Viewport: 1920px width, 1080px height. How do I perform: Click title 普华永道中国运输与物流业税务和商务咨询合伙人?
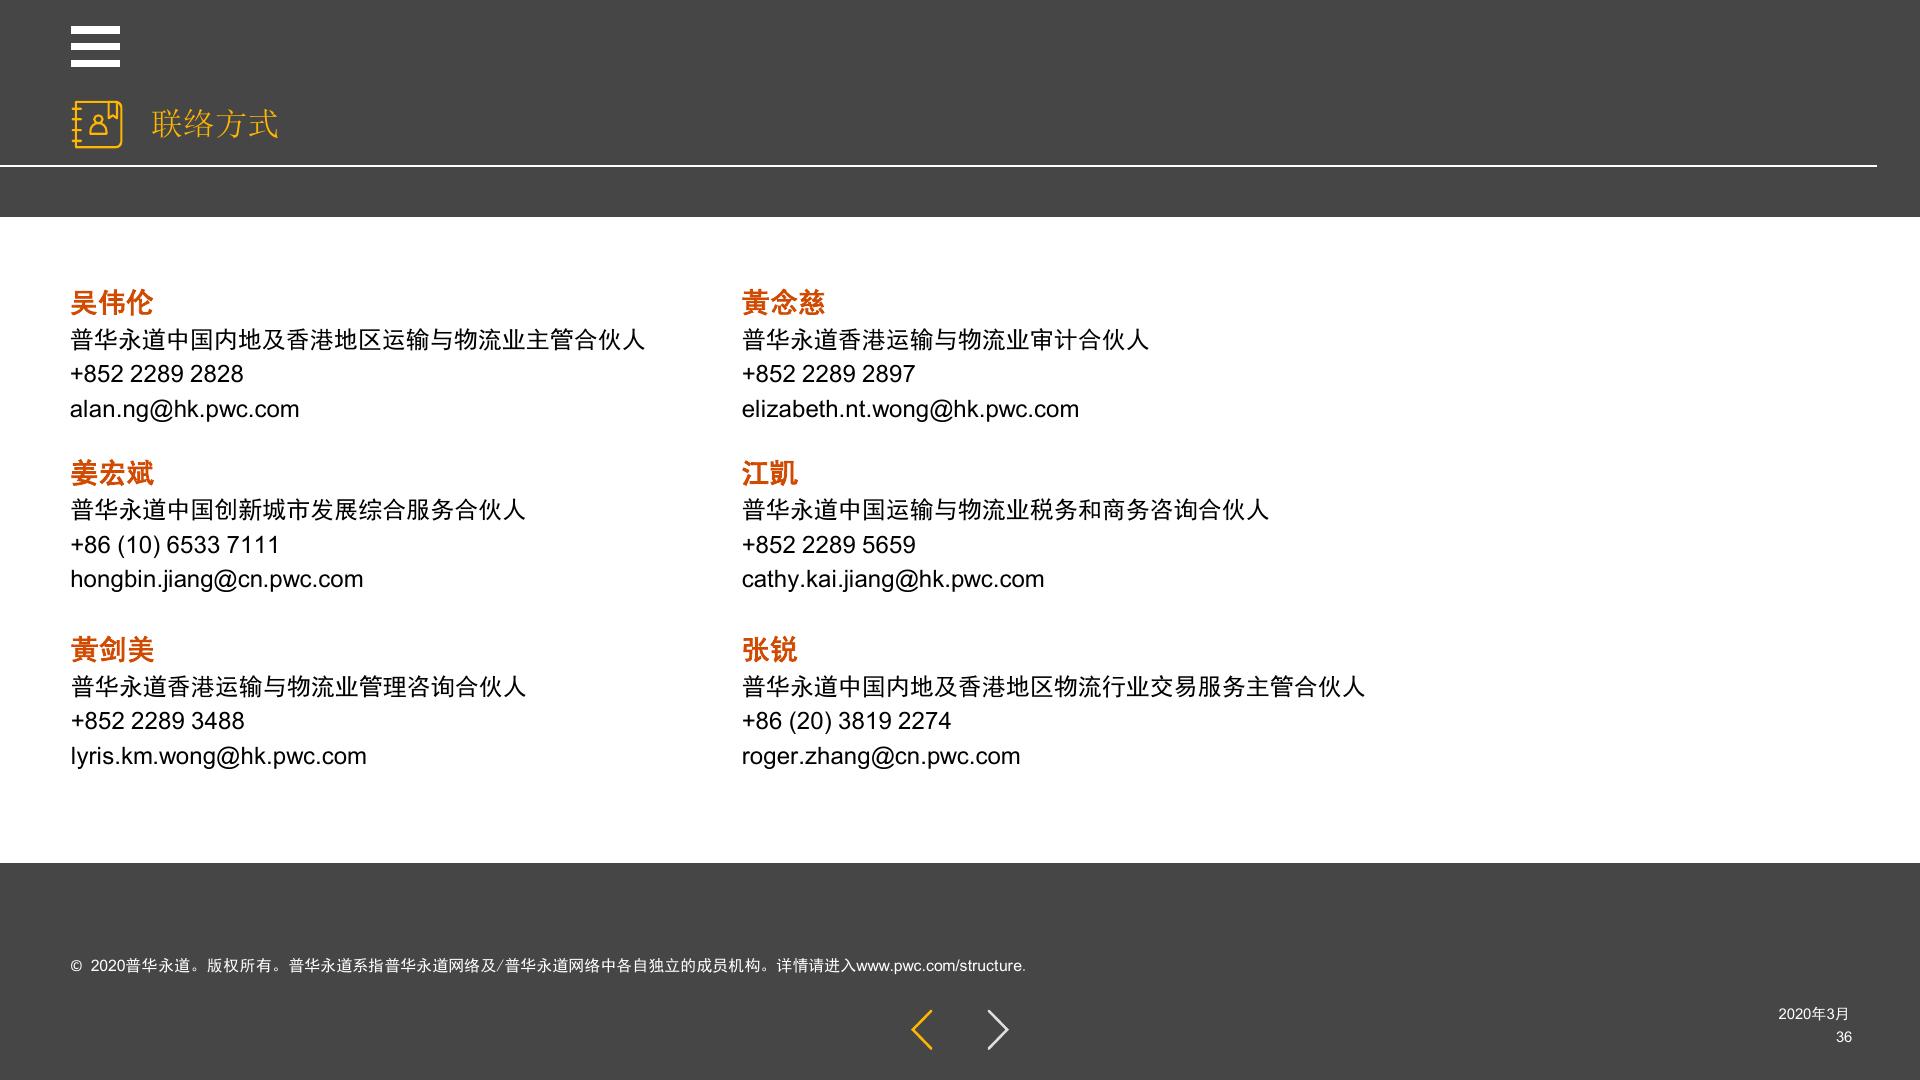click(1005, 510)
